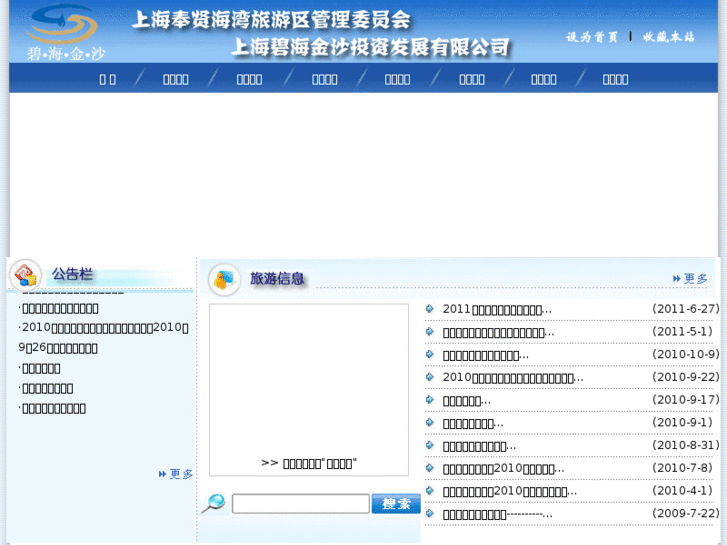
Task: Open the news headline starting with 2010 dated 2010-9-22
Action: coord(513,378)
